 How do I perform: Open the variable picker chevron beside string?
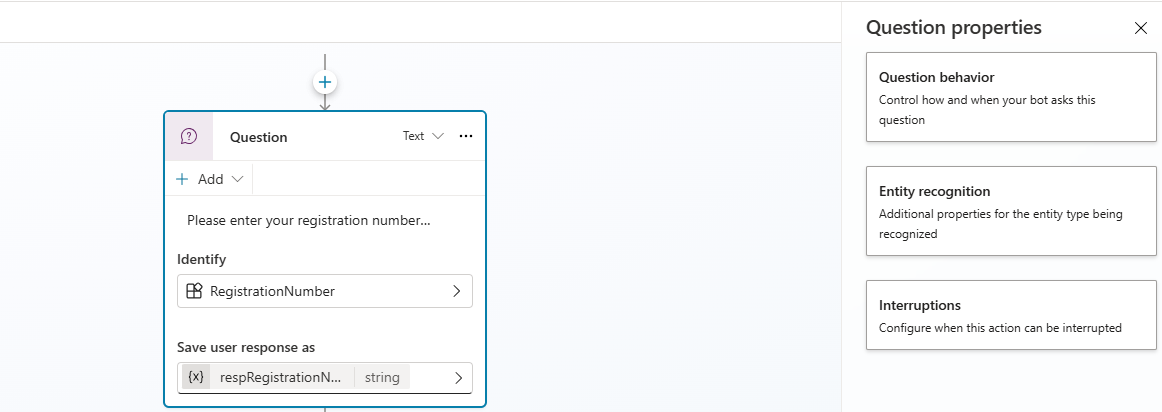(x=458, y=377)
